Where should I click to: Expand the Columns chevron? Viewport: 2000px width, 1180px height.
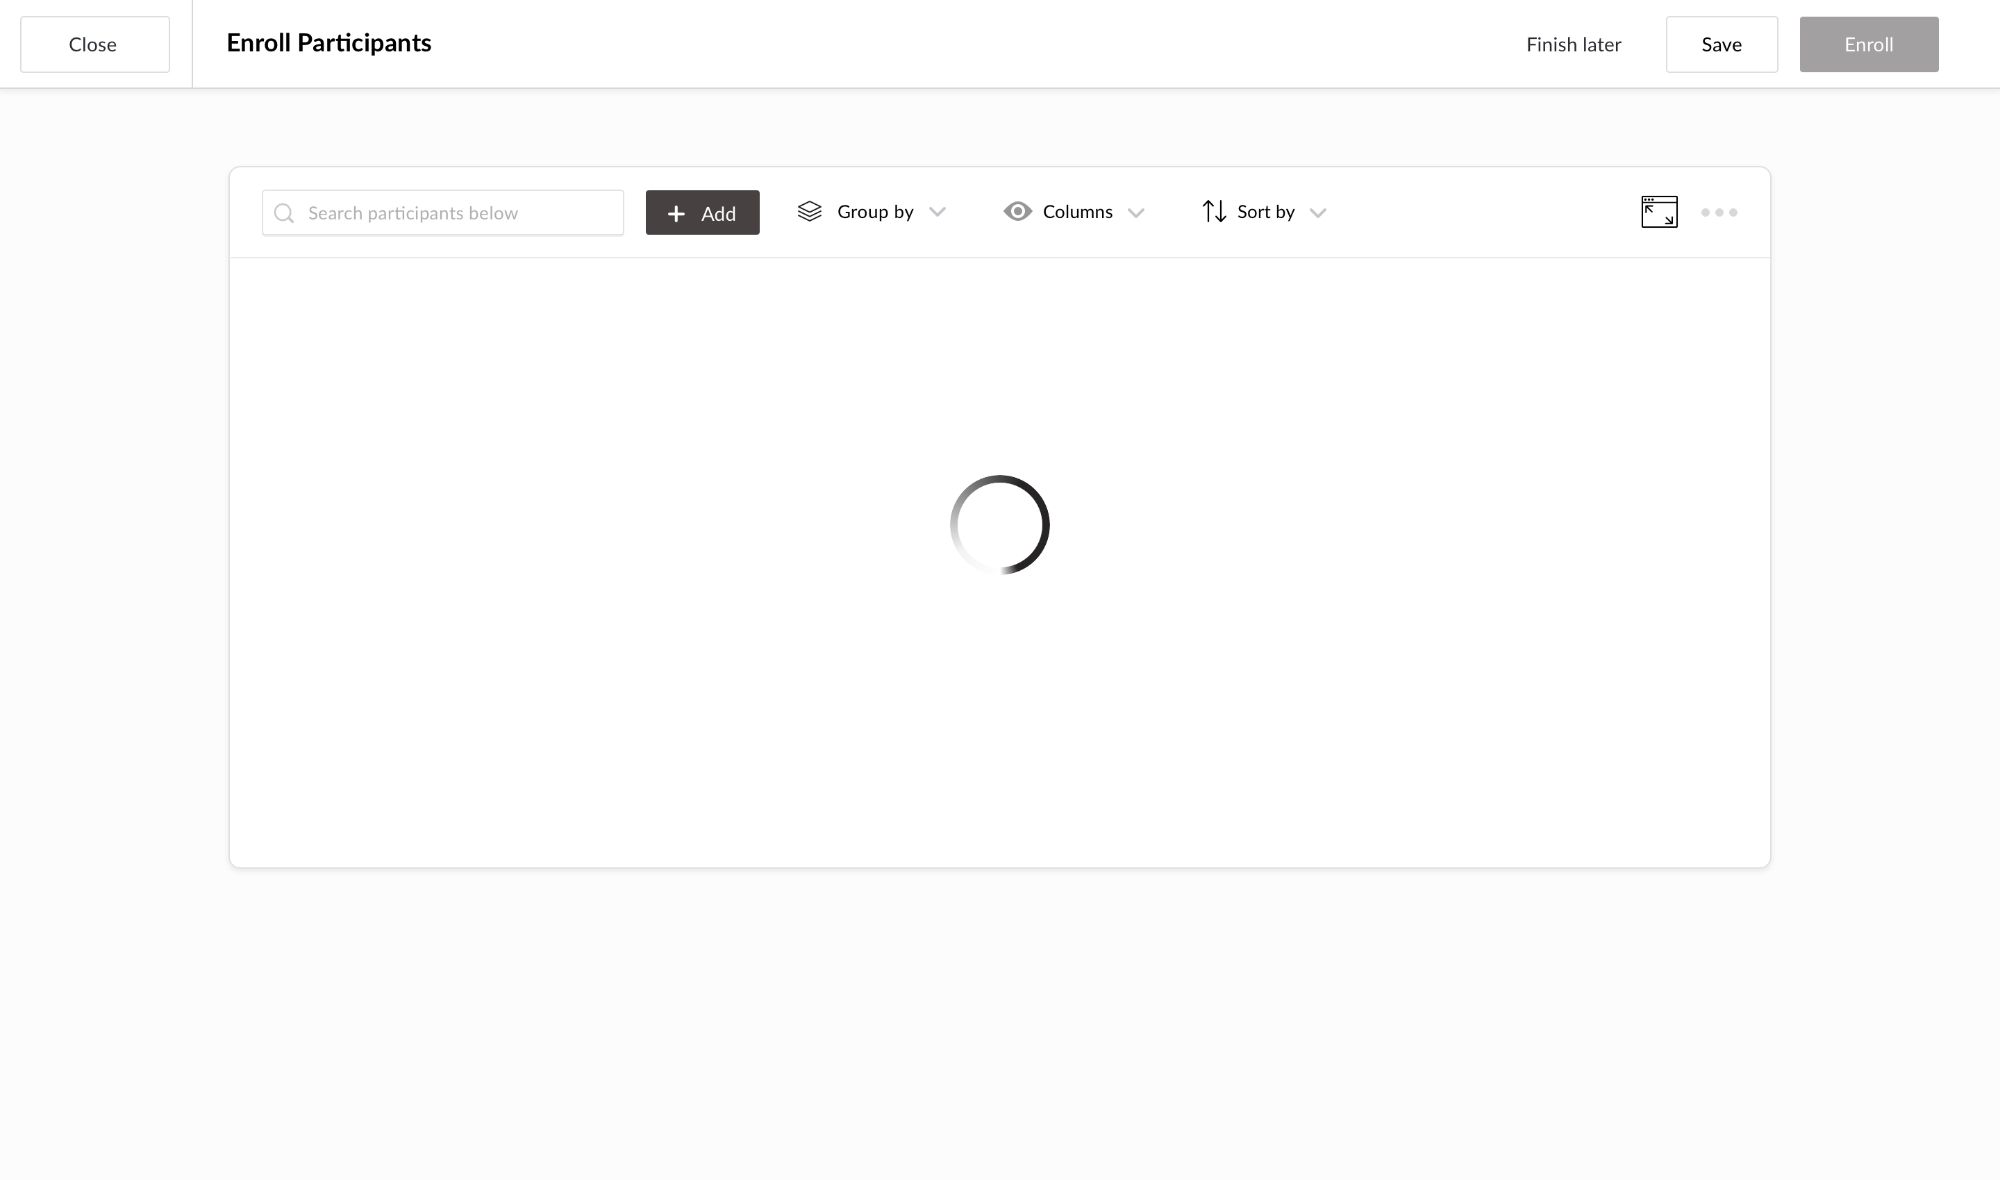(x=1136, y=212)
